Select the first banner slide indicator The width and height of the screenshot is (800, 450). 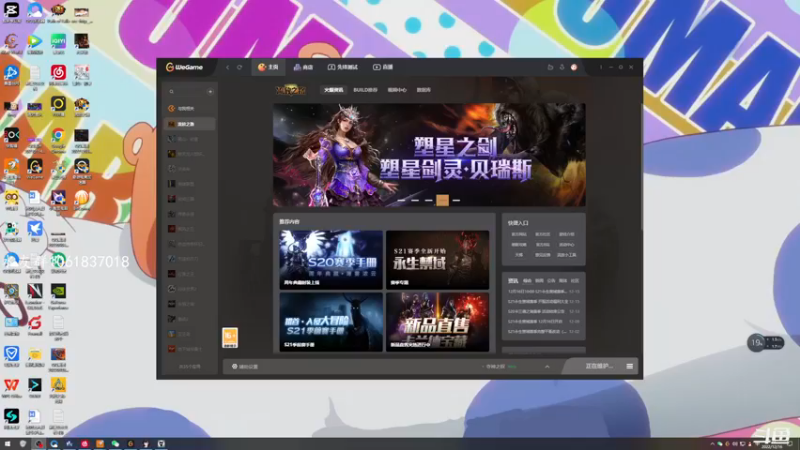[402, 201]
